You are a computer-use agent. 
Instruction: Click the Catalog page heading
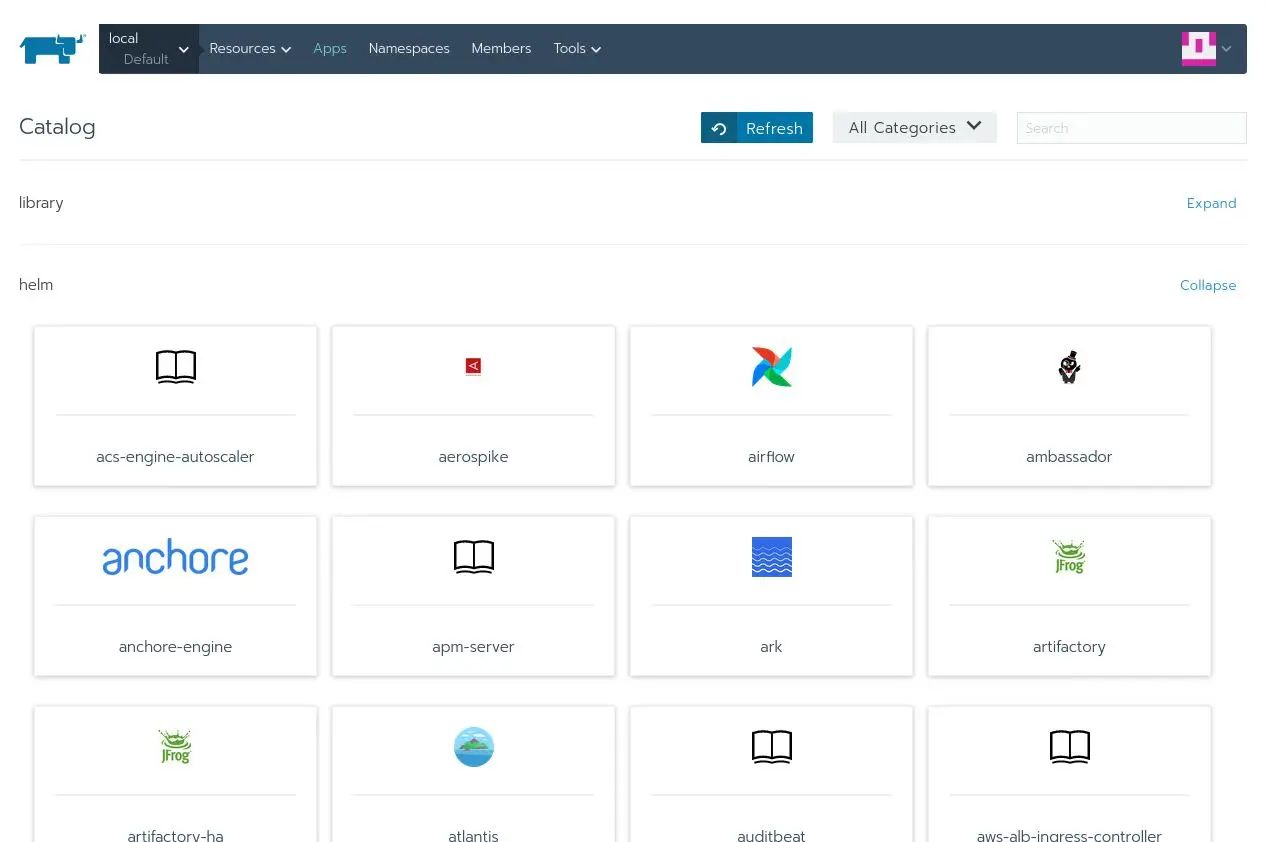[57, 127]
